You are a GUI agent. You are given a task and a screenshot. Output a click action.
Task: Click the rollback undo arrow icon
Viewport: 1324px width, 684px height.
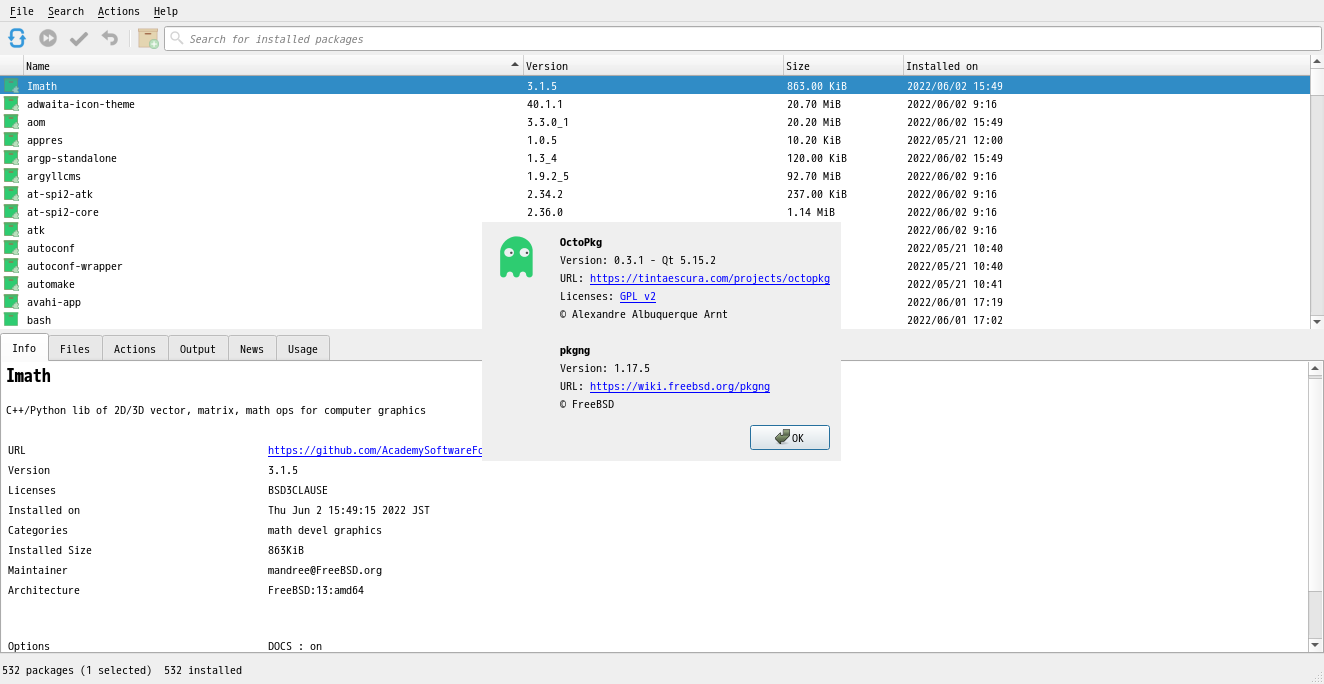(x=110, y=38)
